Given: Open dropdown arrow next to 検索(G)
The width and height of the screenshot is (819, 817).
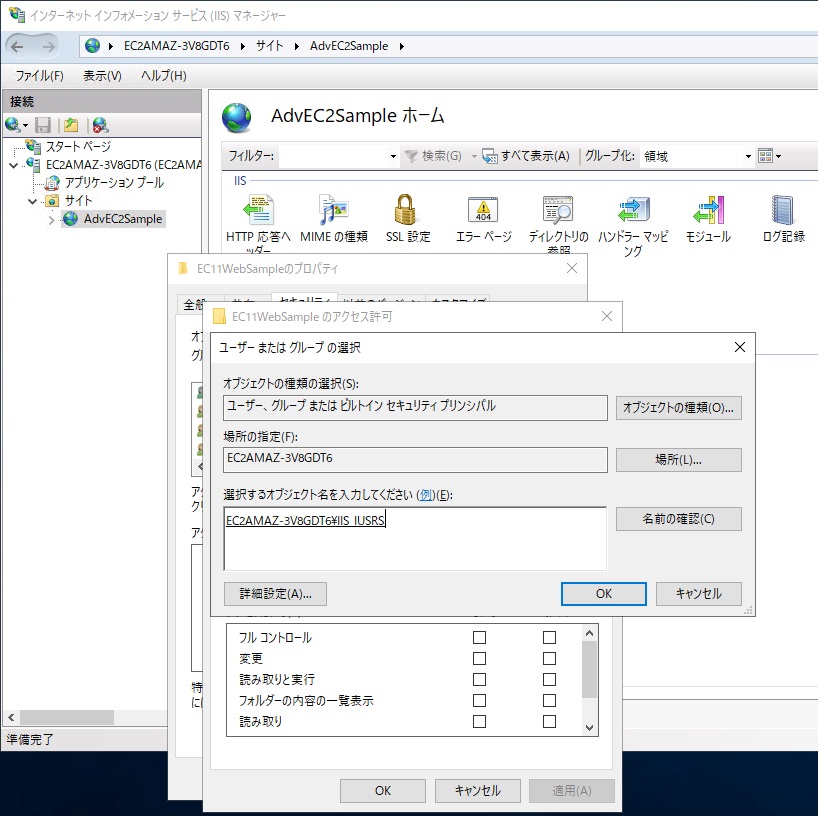Looking at the screenshot, I should pos(474,156).
